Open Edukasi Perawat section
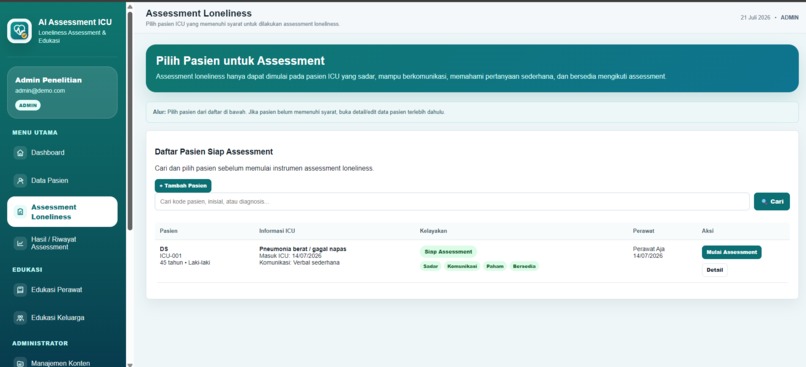 (x=62, y=290)
